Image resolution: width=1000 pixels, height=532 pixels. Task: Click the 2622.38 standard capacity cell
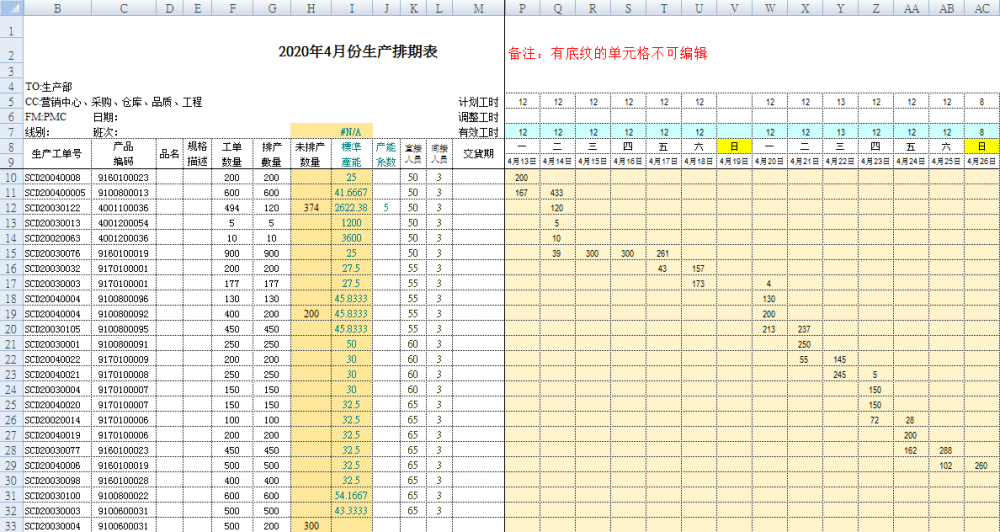(x=351, y=208)
